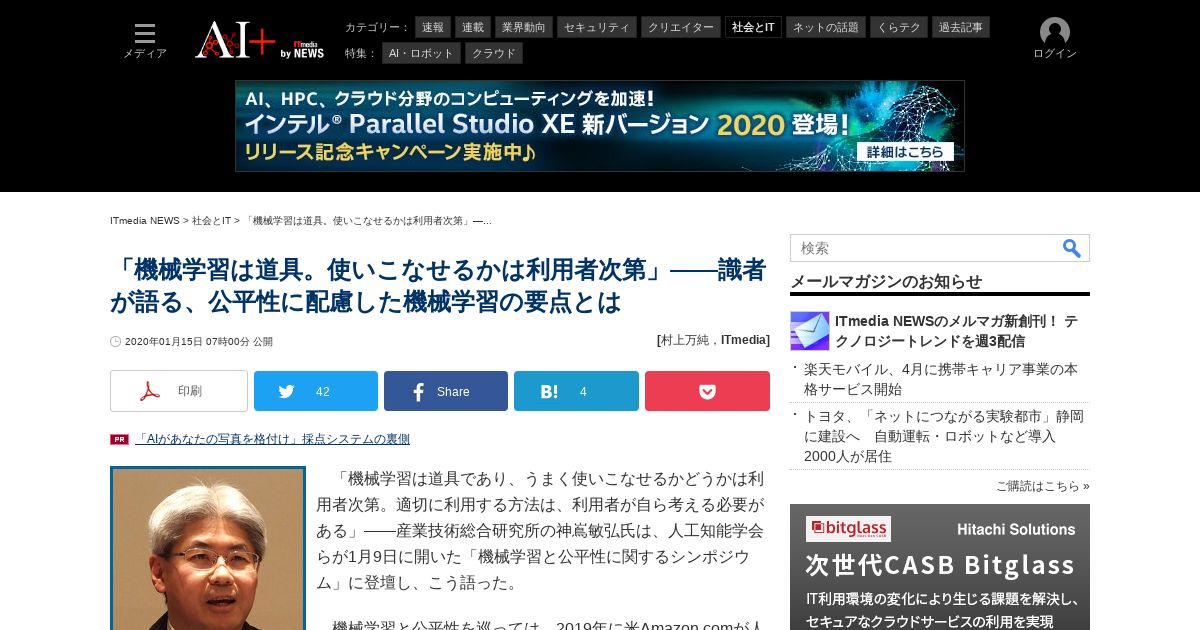The width and height of the screenshot is (1200, 630).
Task: Open the 楽天モバイル news link
Action: (x=941, y=379)
